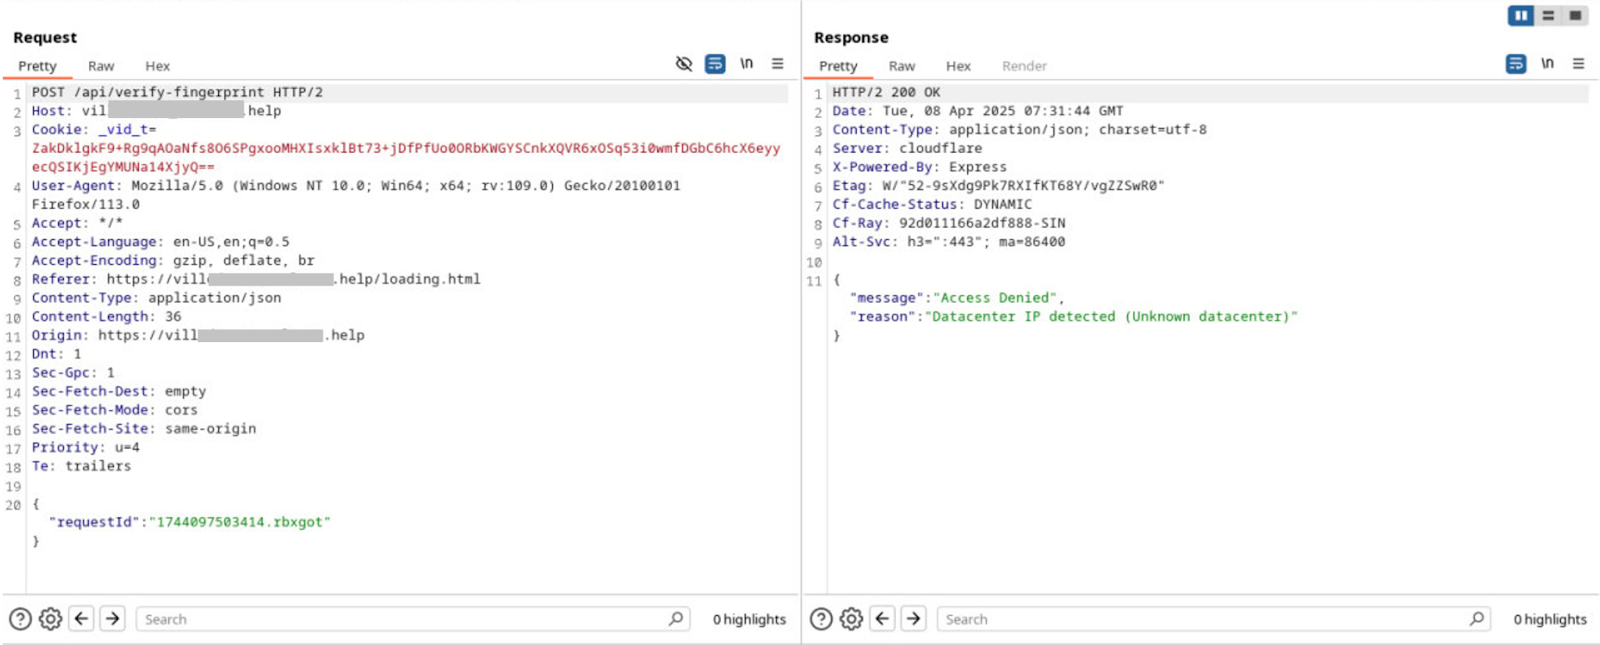
Task: Click the Request search input field
Action: click(400, 619)
